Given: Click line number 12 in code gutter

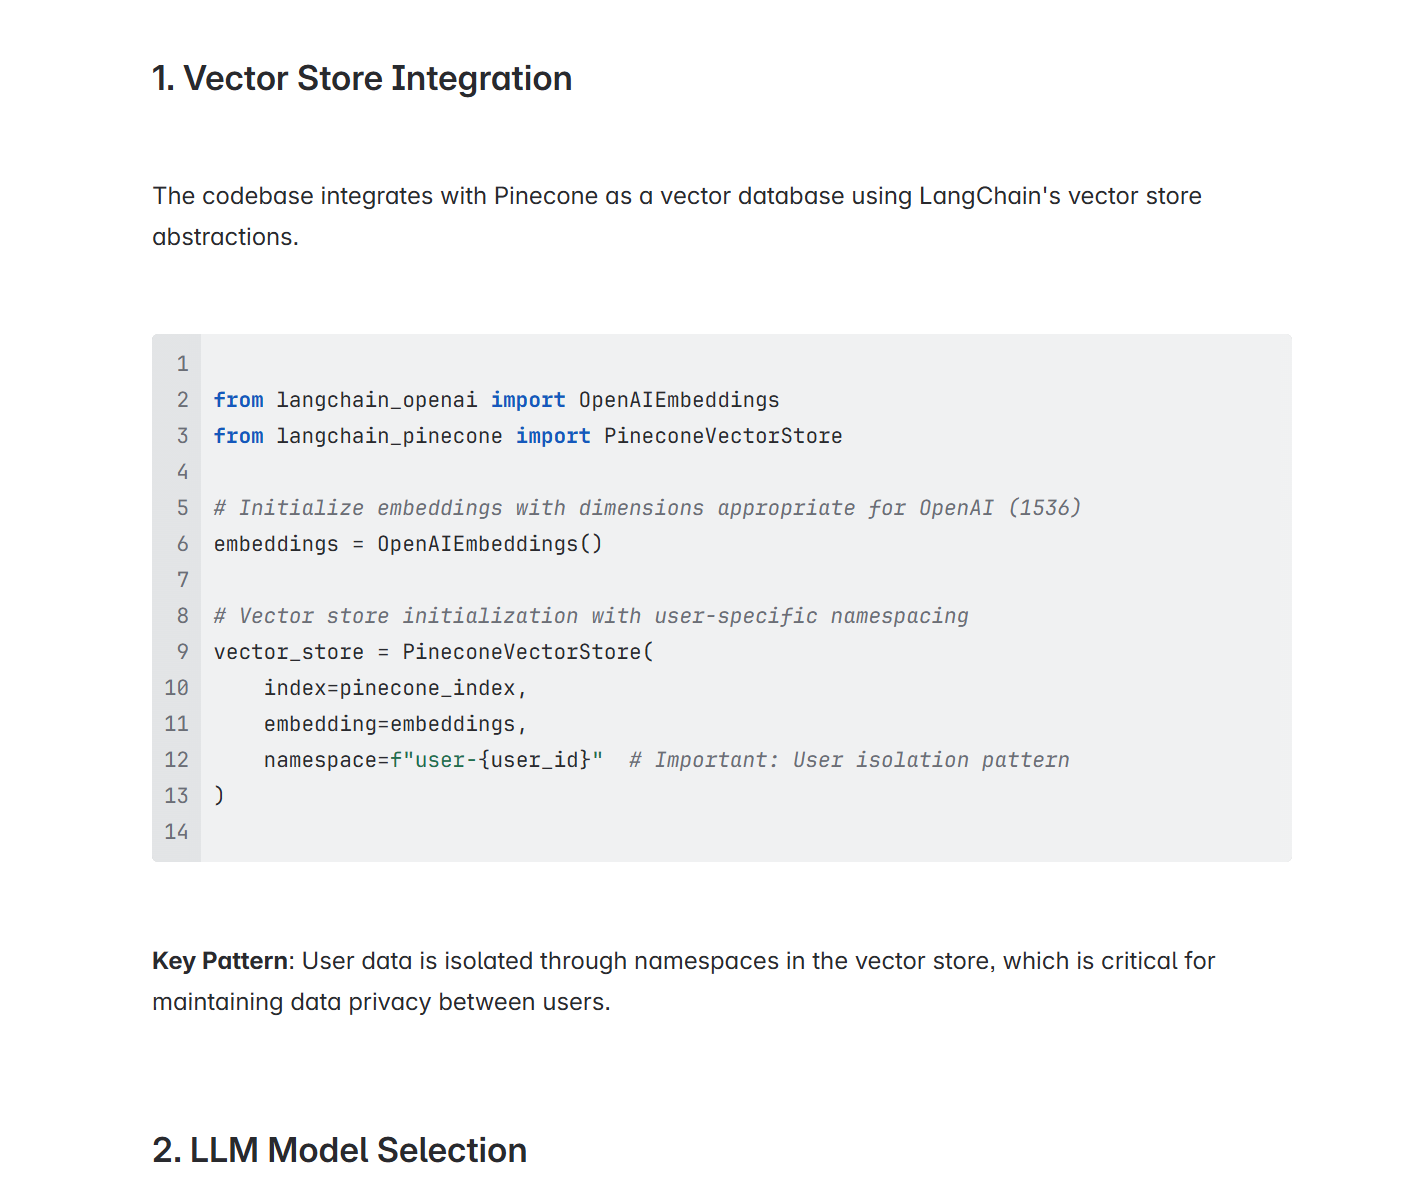Looking at the screenshot, I should [177, 760].
